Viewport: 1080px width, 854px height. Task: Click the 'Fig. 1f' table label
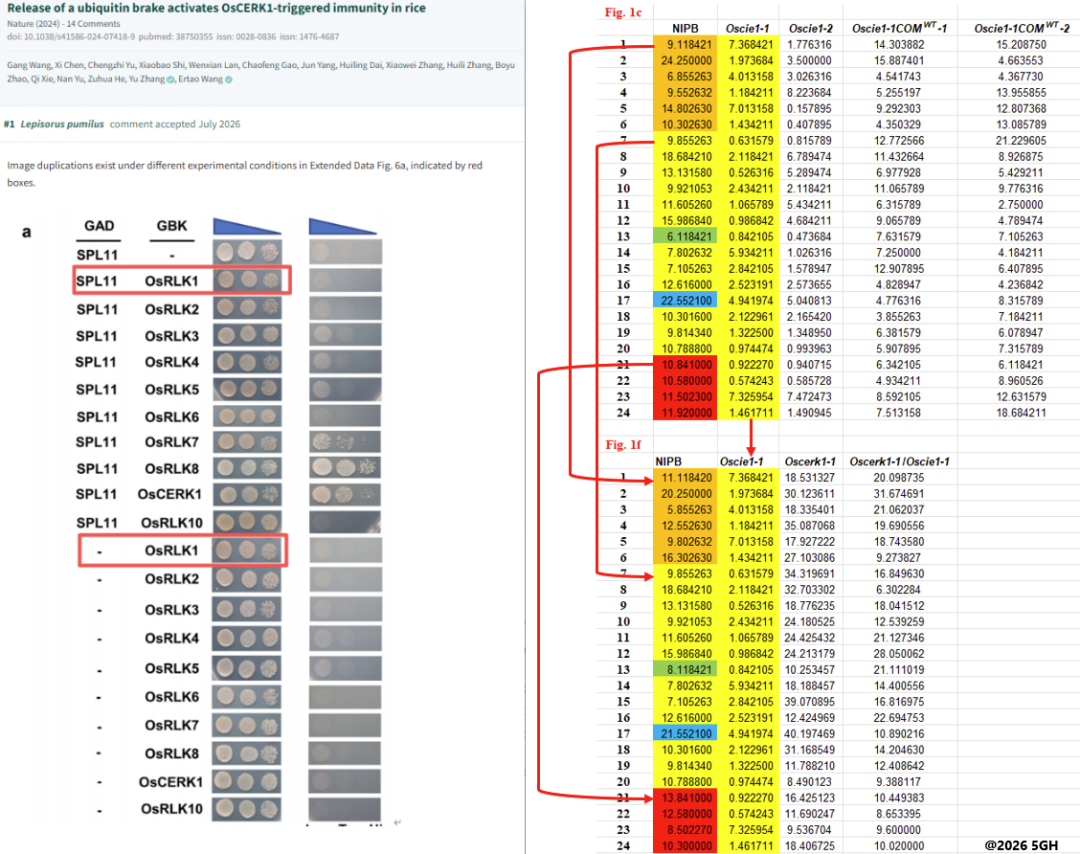click(x=623, y=445)
